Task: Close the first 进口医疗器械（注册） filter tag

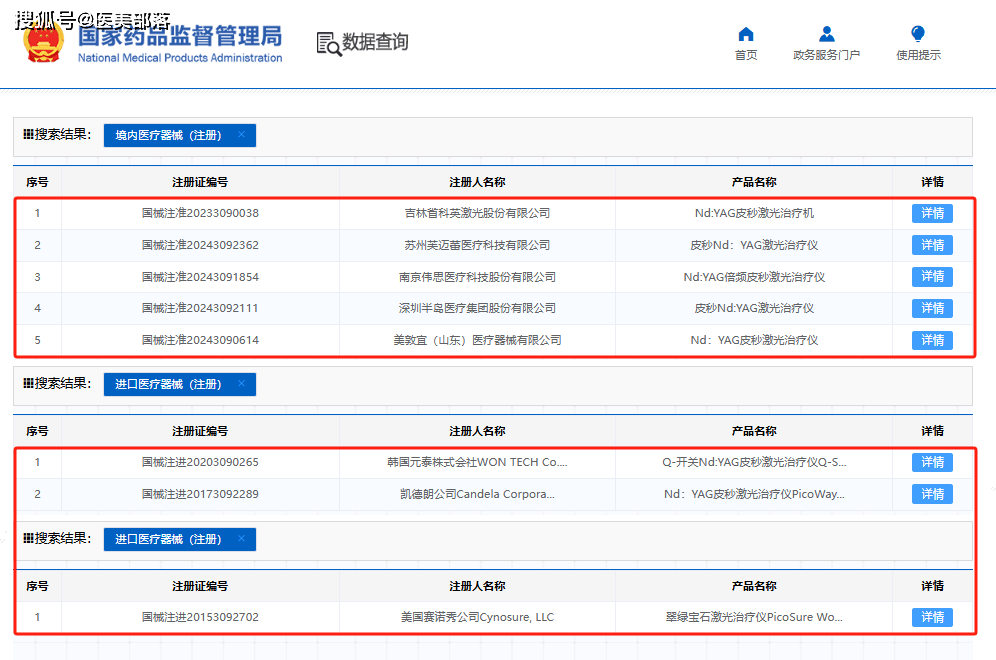Action: click(x=241, y=383)
